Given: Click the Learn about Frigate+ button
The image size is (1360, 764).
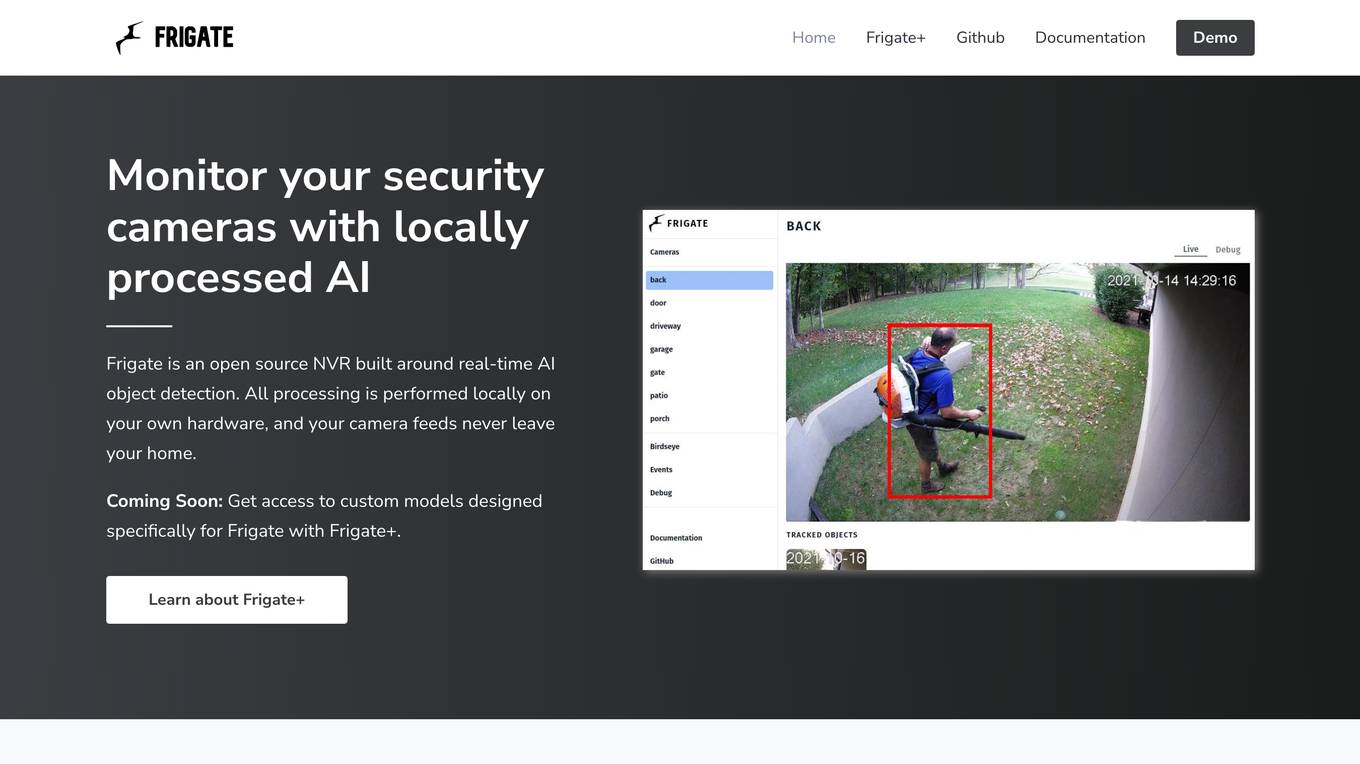Looking at the screenshot, I should point(227,600).
